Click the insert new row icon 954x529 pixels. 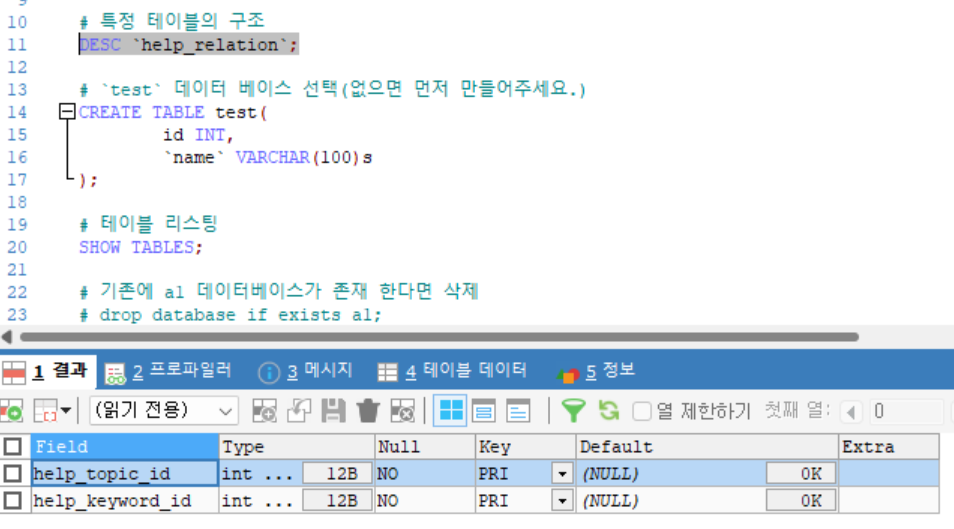click(x=265, y=411)
